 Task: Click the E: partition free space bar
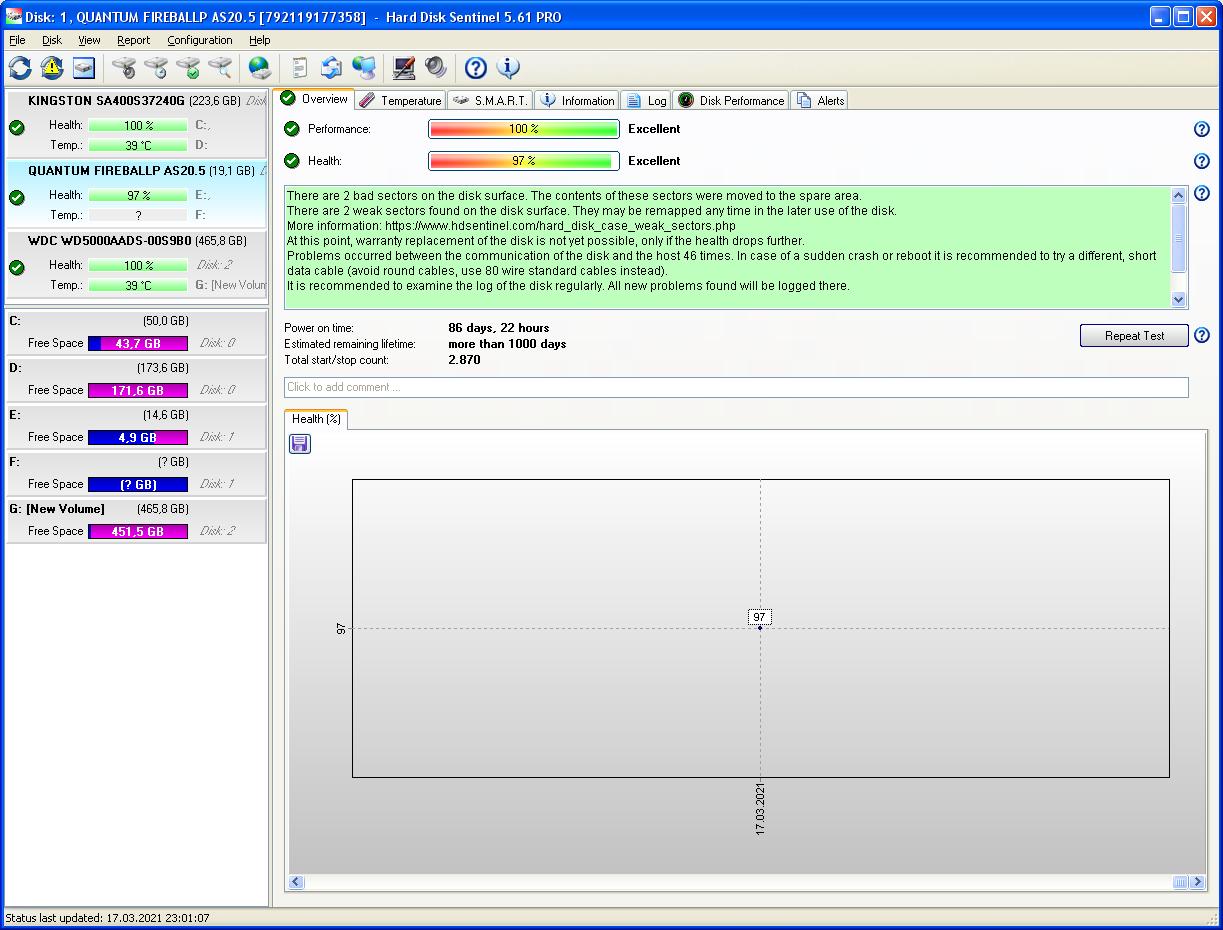coord(138,437)
